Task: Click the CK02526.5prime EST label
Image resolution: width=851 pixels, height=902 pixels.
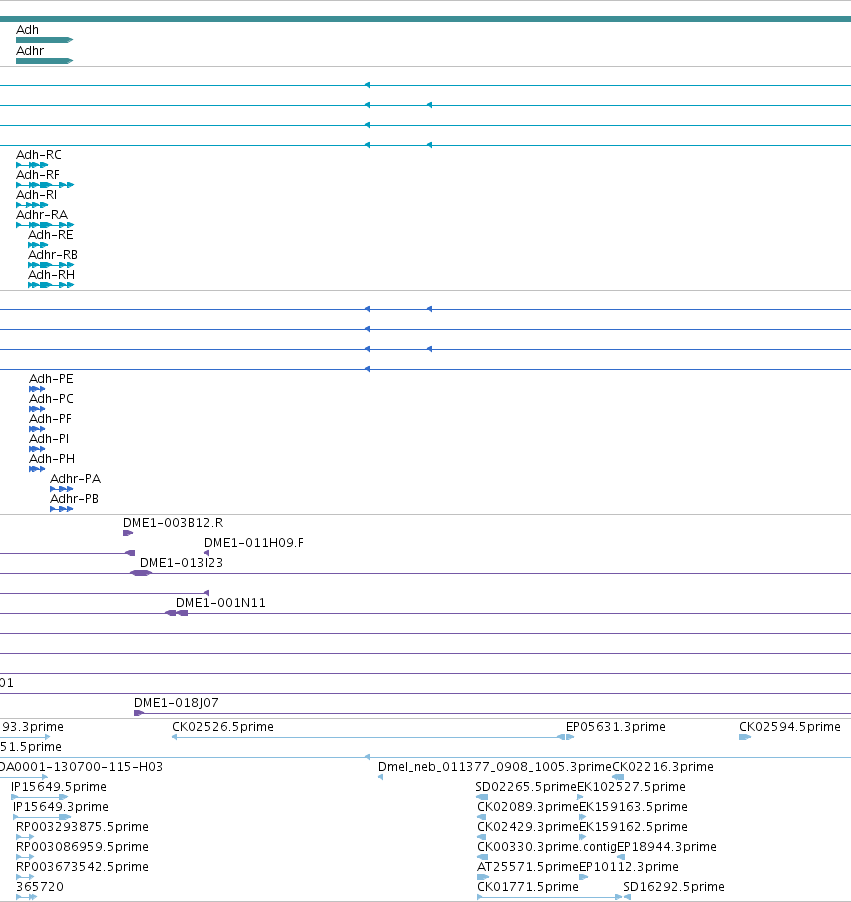Action: [223, 727]
